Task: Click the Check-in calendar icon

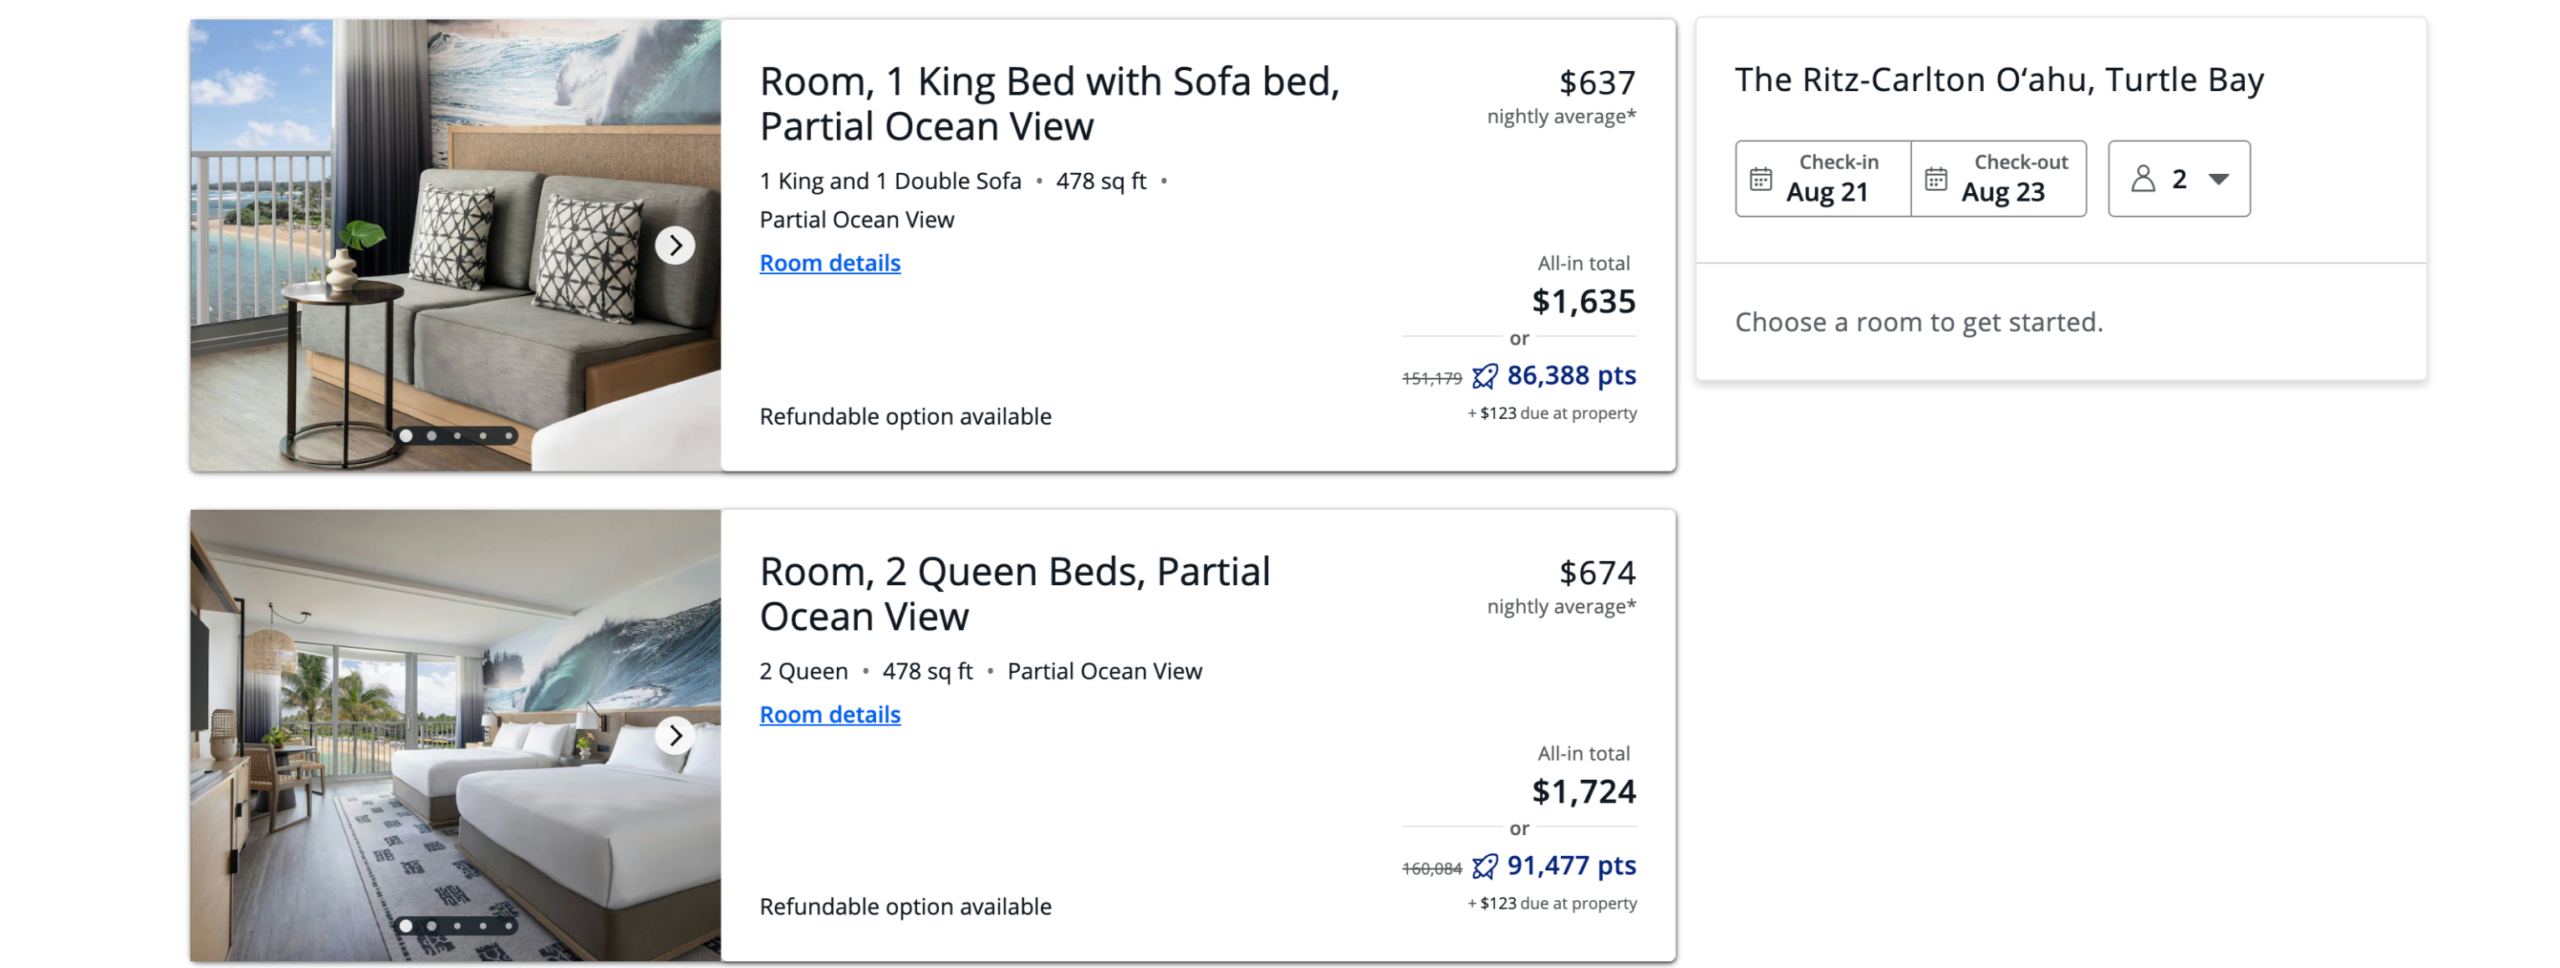Action: [x=1760, y=179]
